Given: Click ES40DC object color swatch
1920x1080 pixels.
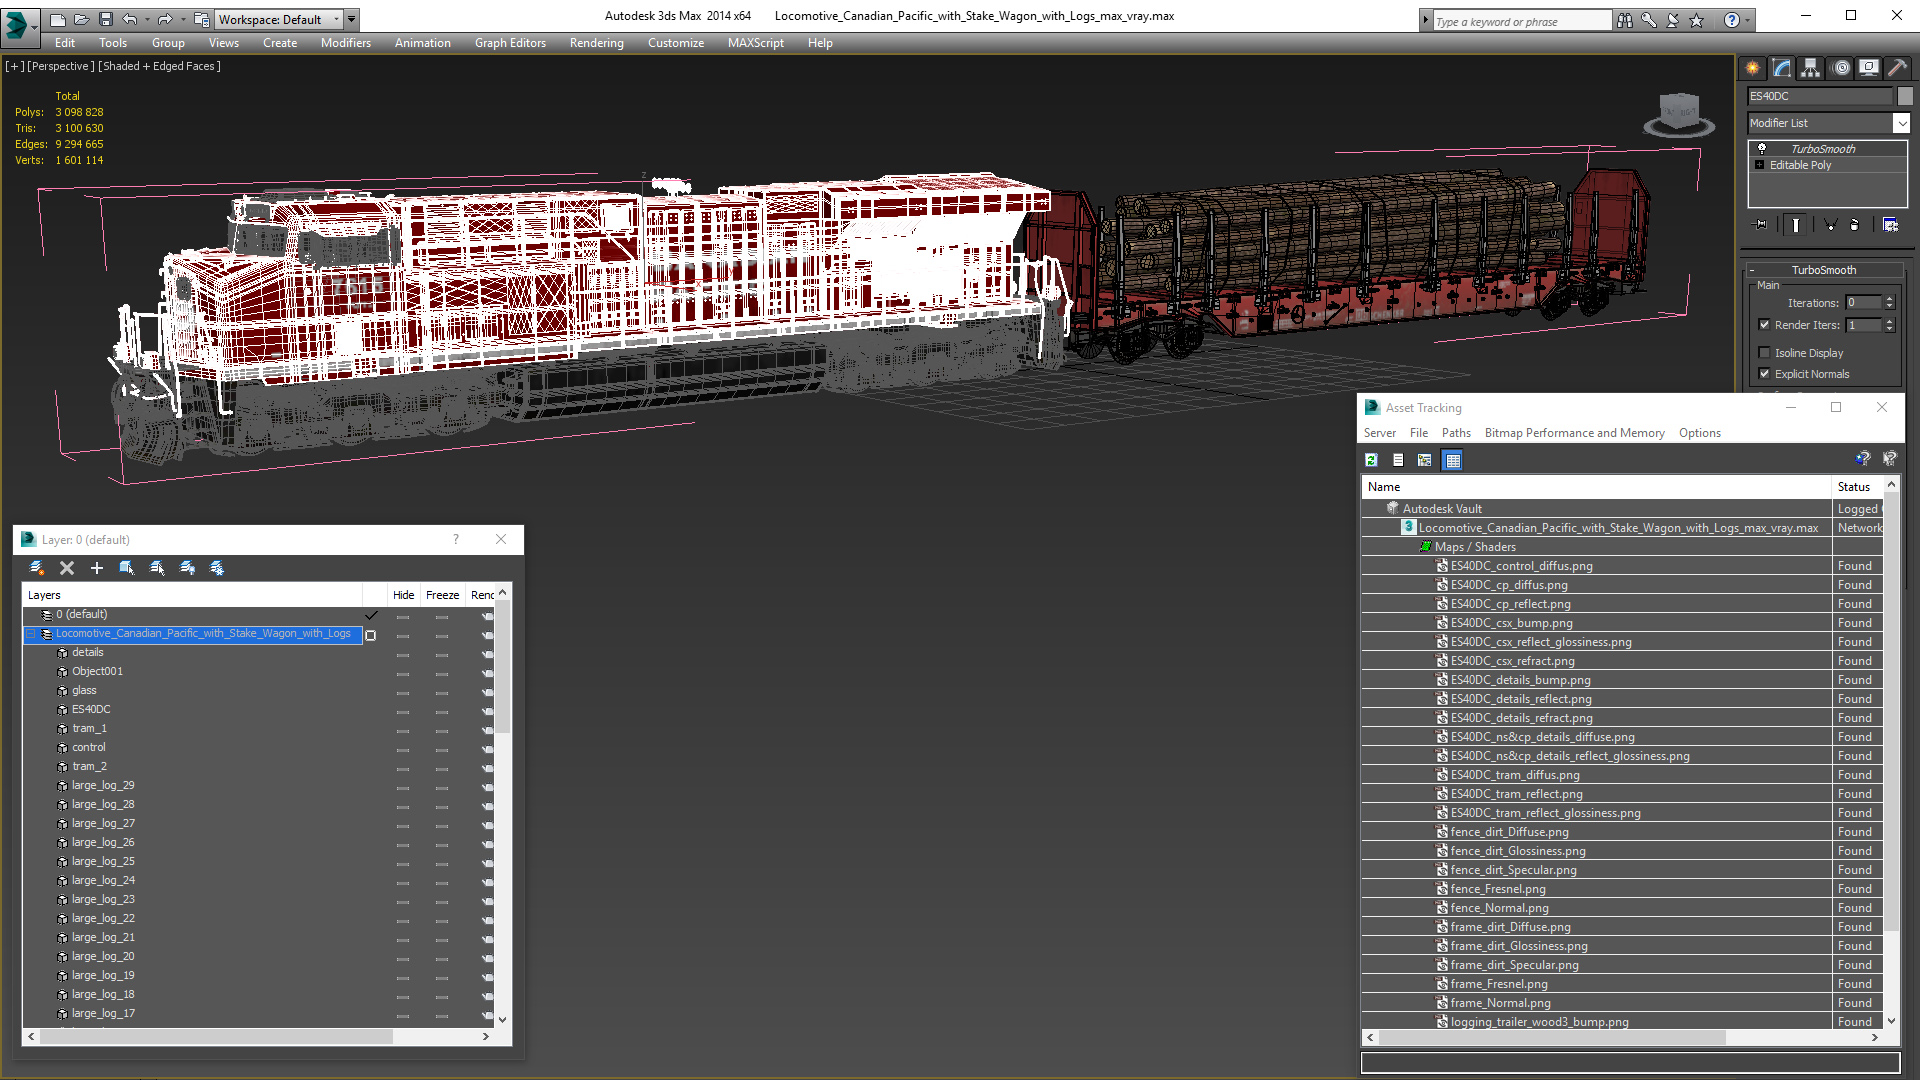Looking at the screenshot, I should pyautogui.click(x=1905, y=96).
